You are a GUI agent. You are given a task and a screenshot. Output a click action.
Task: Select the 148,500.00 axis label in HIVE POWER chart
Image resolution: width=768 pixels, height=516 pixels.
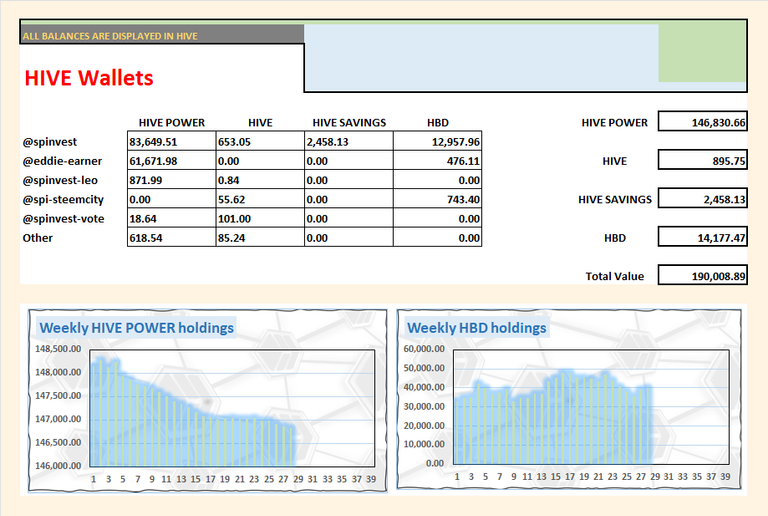pos(58,349)
